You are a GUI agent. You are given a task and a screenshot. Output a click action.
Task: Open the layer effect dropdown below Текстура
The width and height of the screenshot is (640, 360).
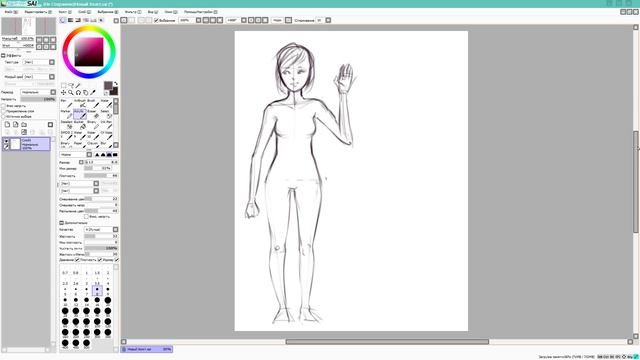click(x=52, y=77)
